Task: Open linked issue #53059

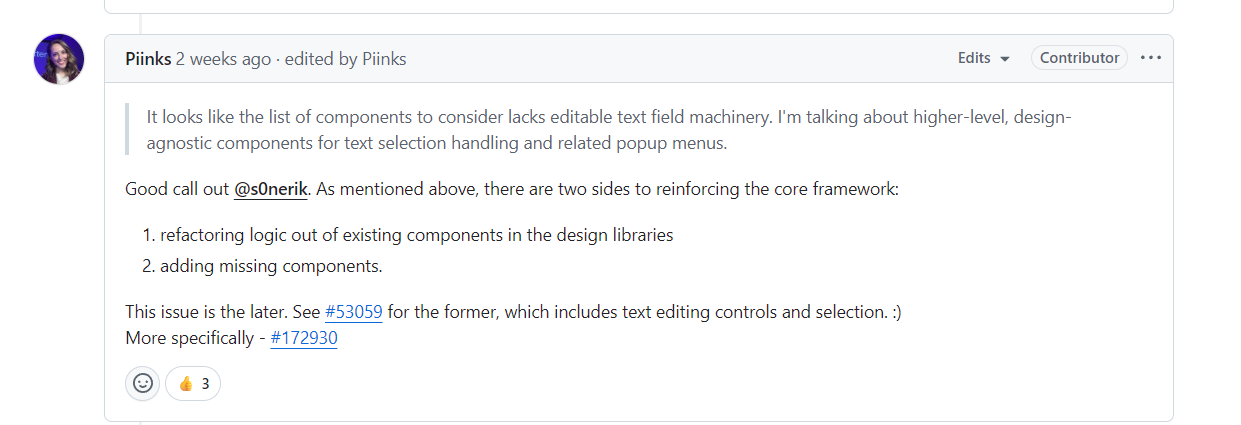Action: click(x=354, y=312)
